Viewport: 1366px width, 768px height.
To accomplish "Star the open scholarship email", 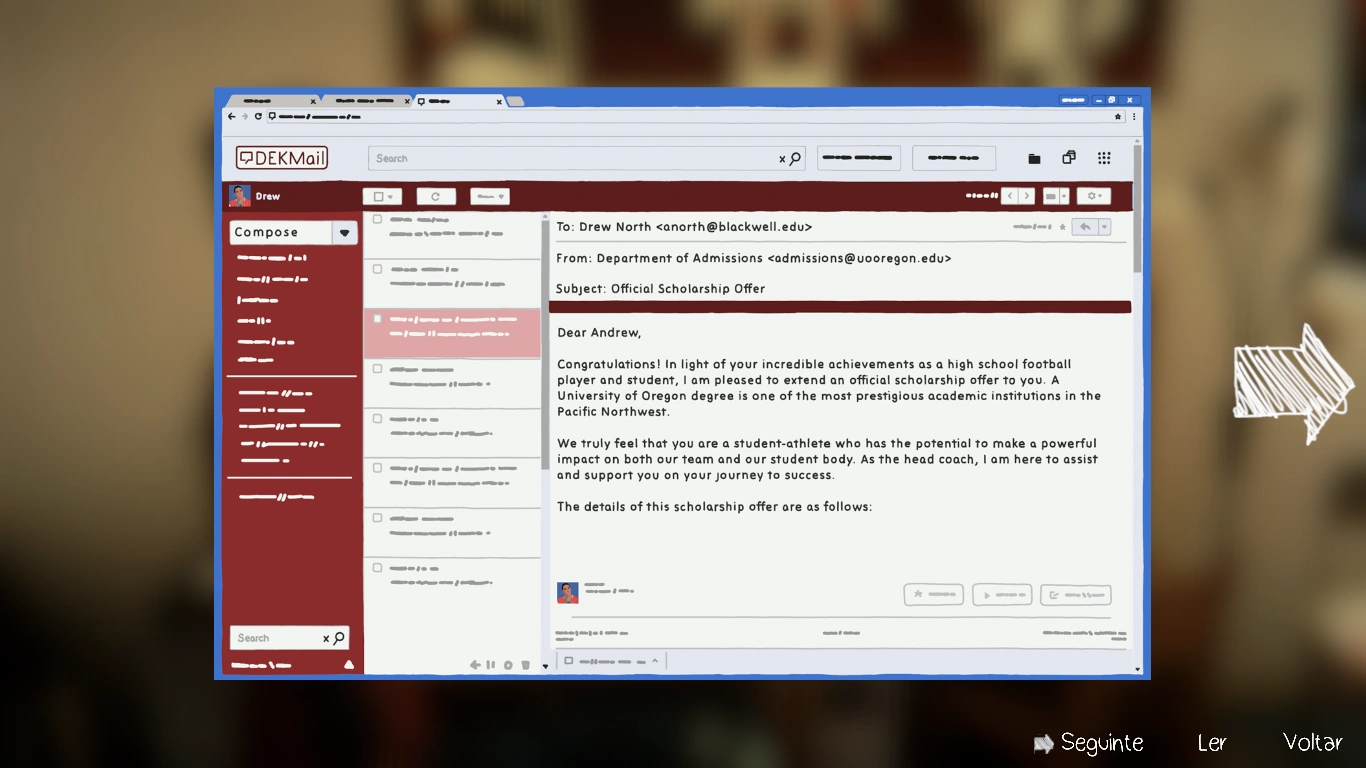I will coord(1062,227).
